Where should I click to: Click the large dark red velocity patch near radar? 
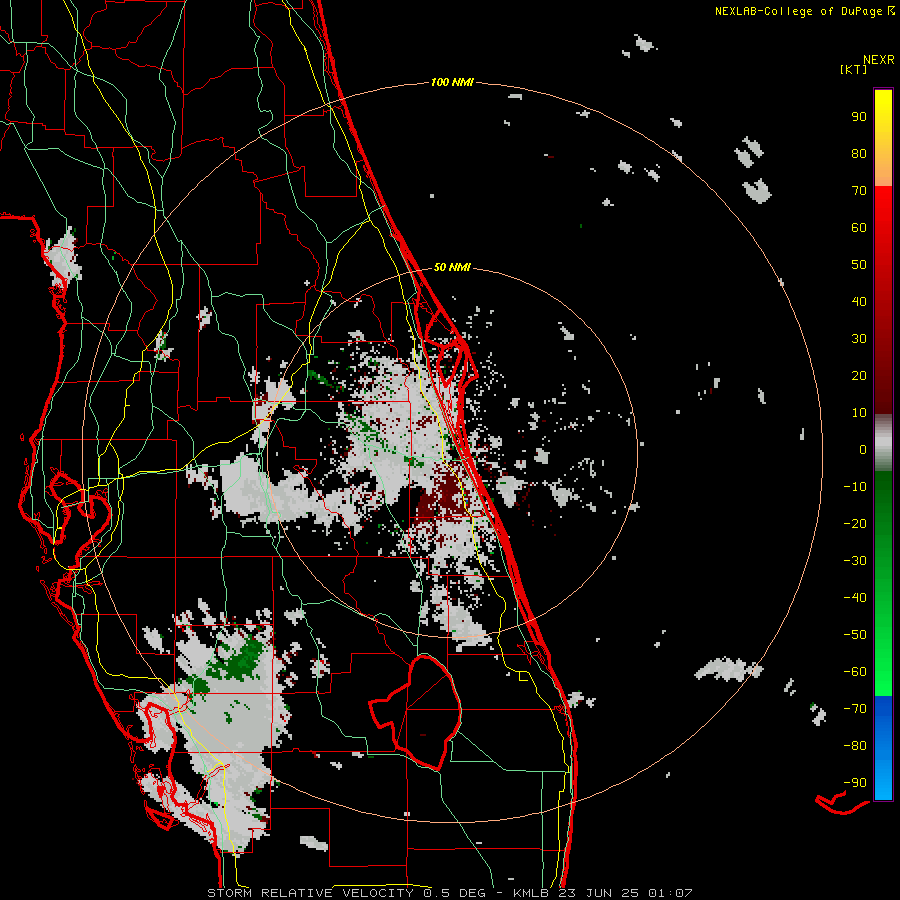tap(443, 498)
